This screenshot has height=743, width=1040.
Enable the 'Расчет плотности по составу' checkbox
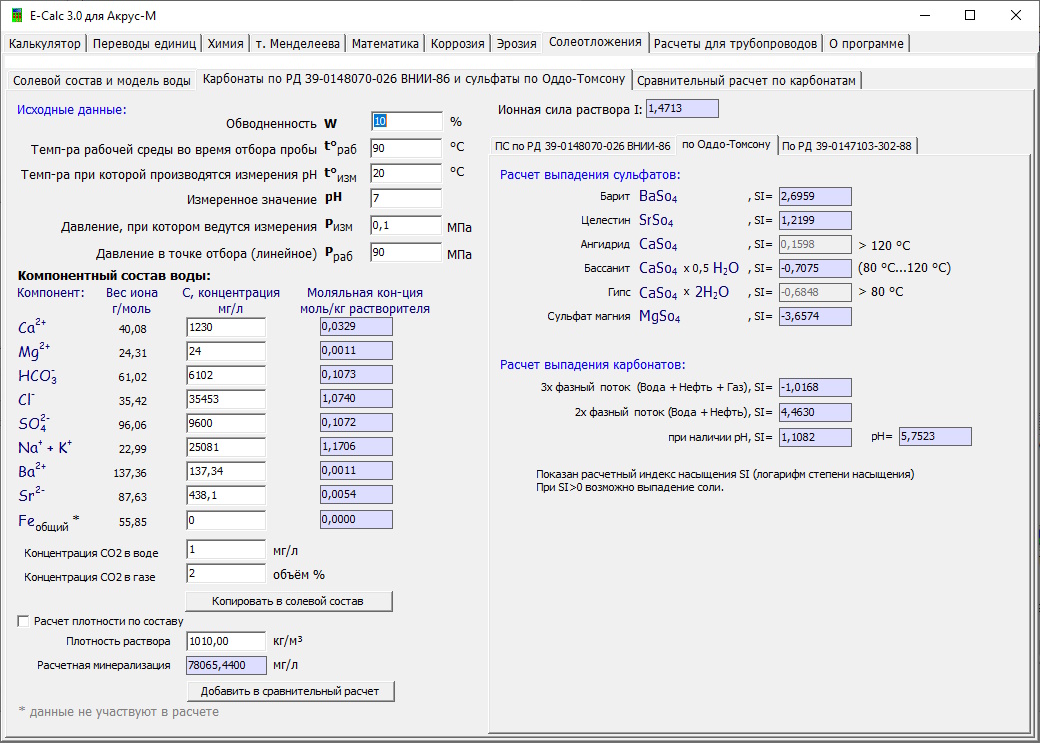25,621
